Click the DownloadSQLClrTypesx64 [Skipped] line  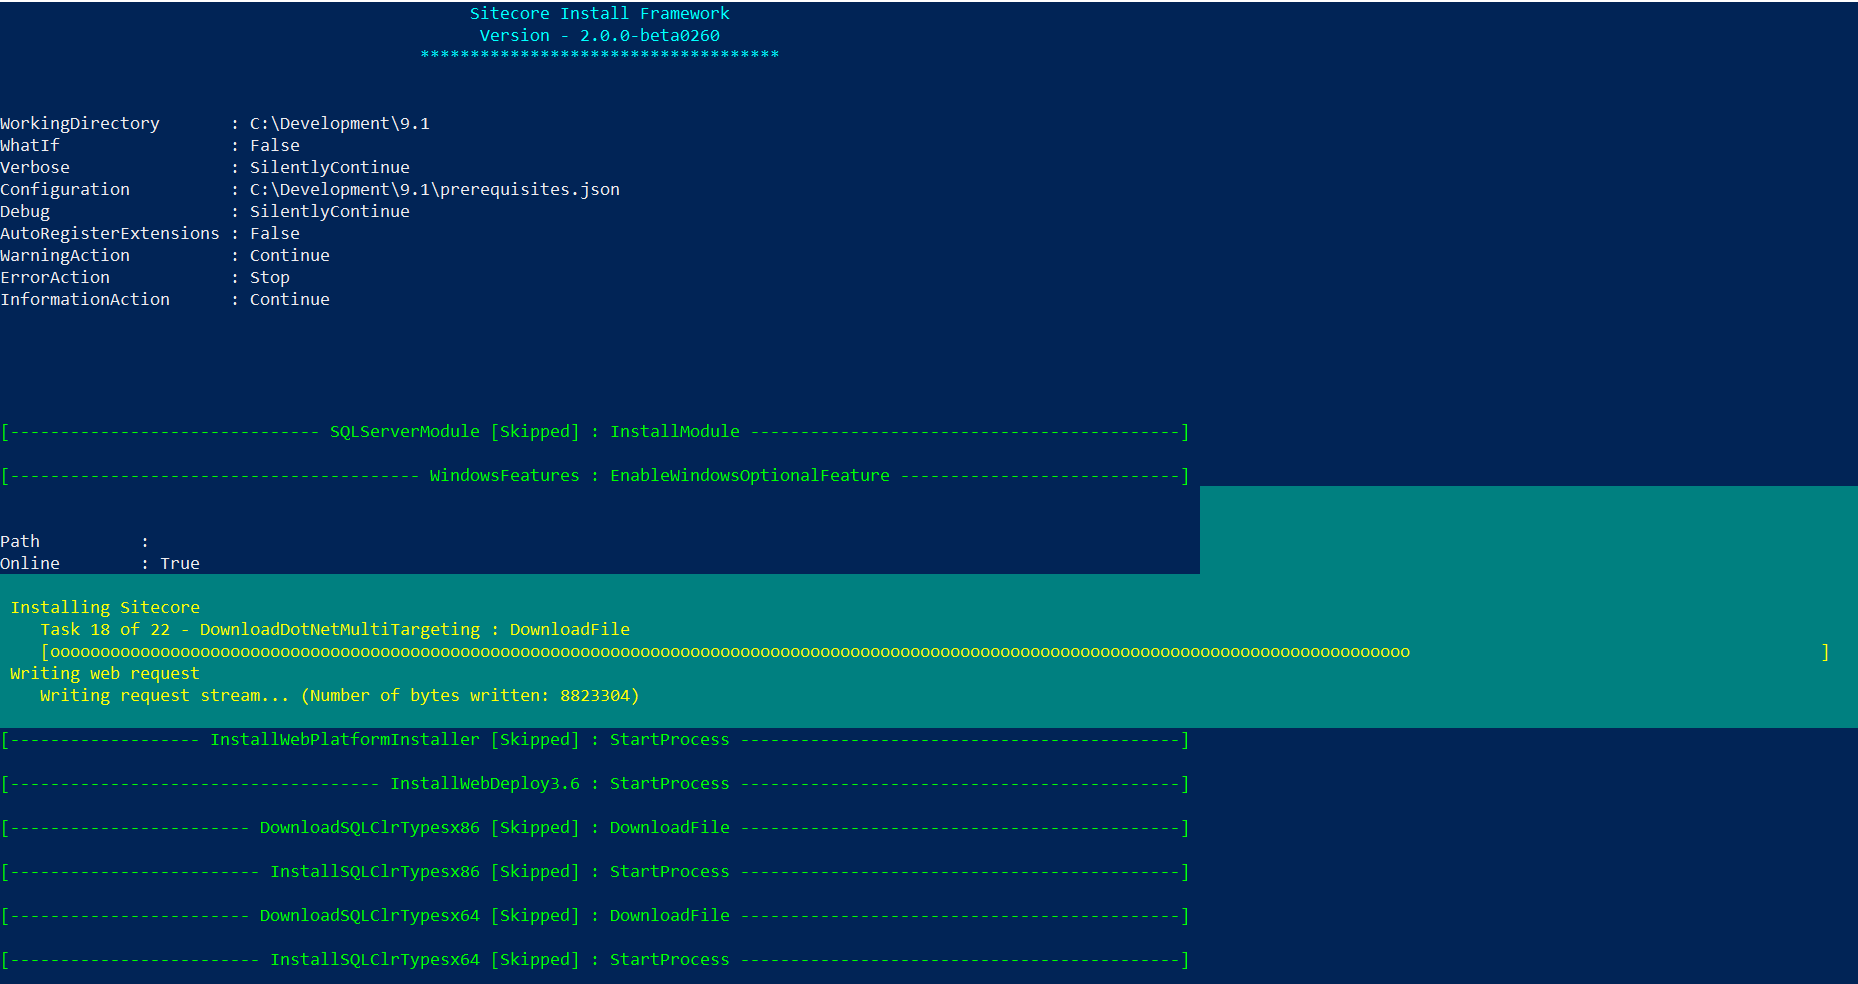pyautogui.click(x=596, y=916)
